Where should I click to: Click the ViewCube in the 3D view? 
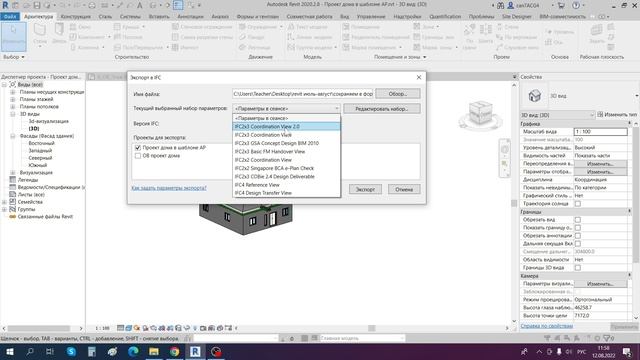[480, 113]
